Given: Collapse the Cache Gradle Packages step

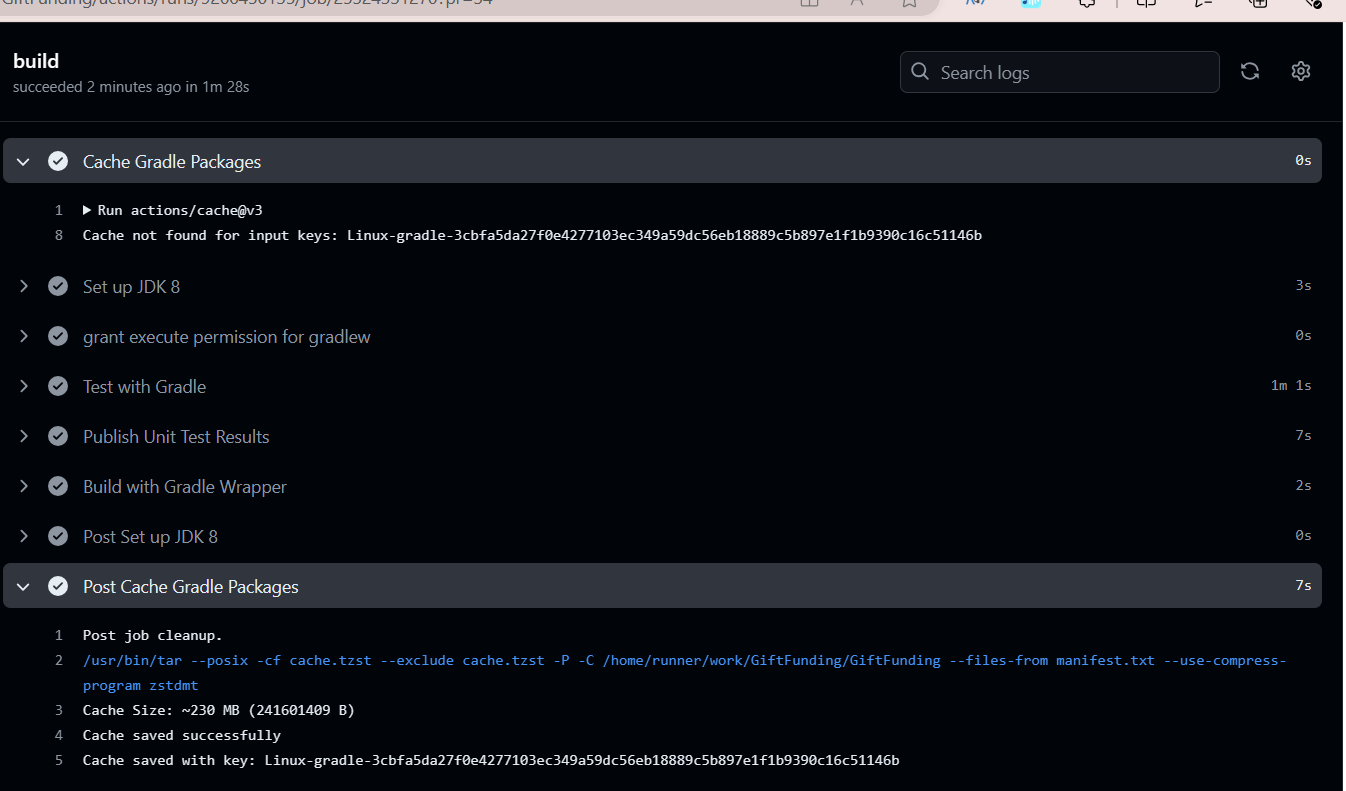Looking at the screenshot, I should point(24,161).
